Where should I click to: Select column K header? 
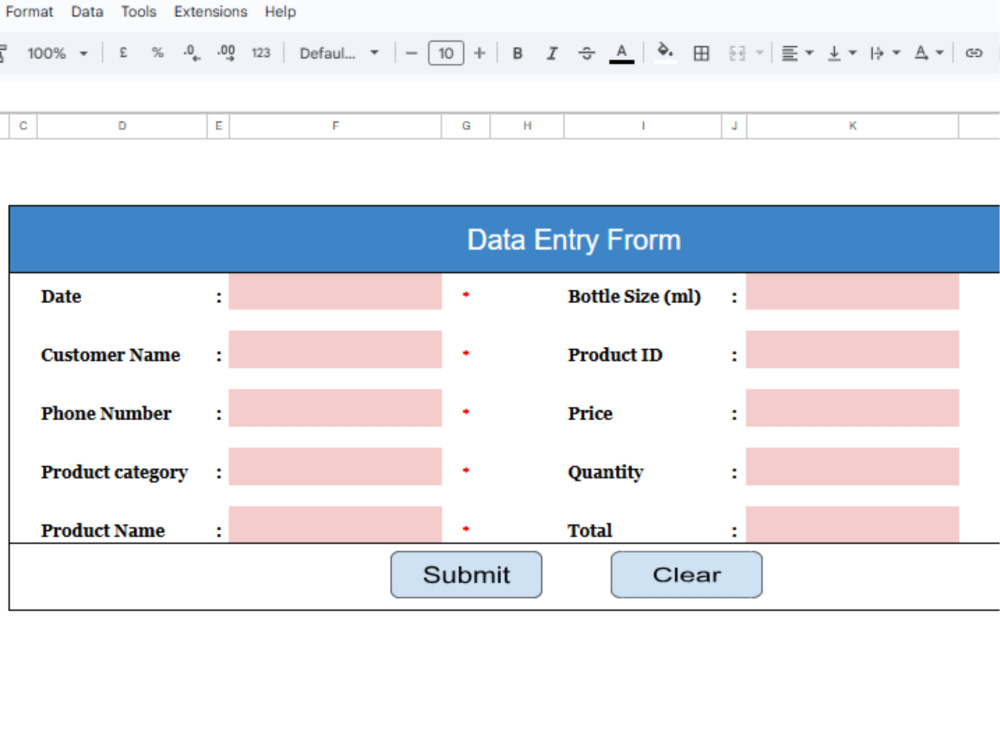(x=853, y=126)
